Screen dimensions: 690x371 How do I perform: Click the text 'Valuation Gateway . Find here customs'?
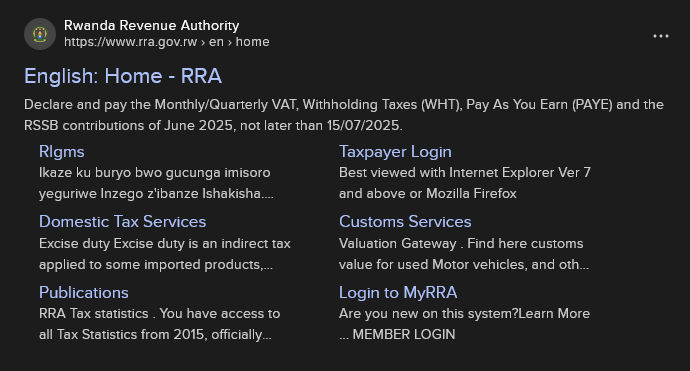(461, 243)
